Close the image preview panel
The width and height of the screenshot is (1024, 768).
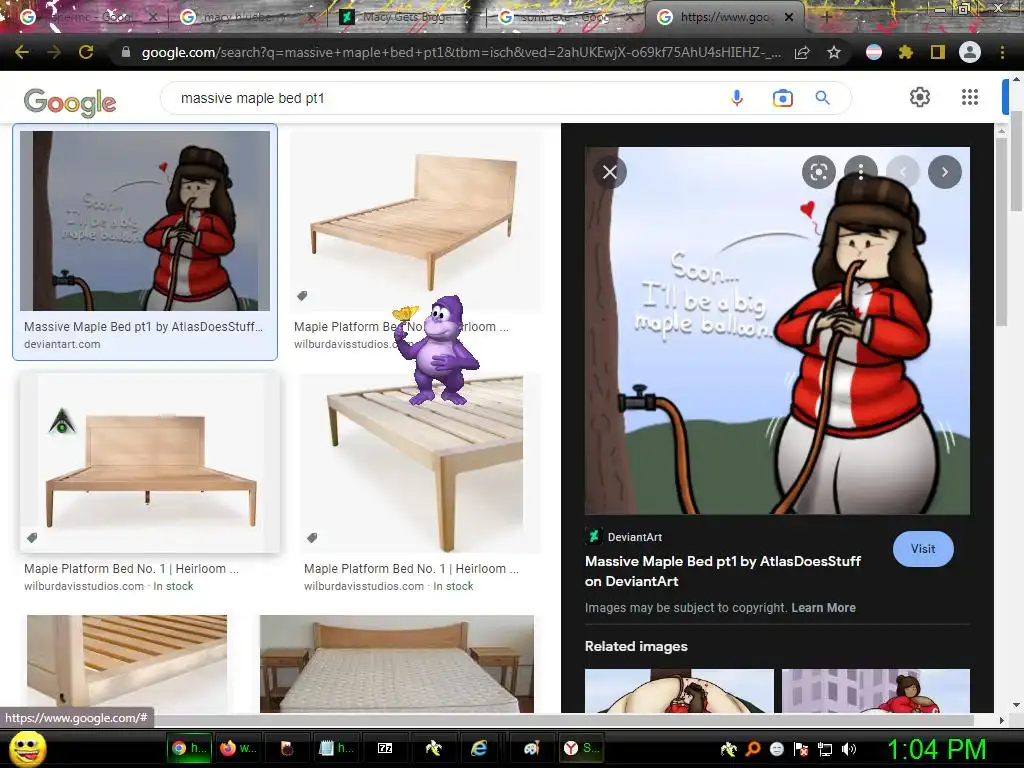(610, 172)
